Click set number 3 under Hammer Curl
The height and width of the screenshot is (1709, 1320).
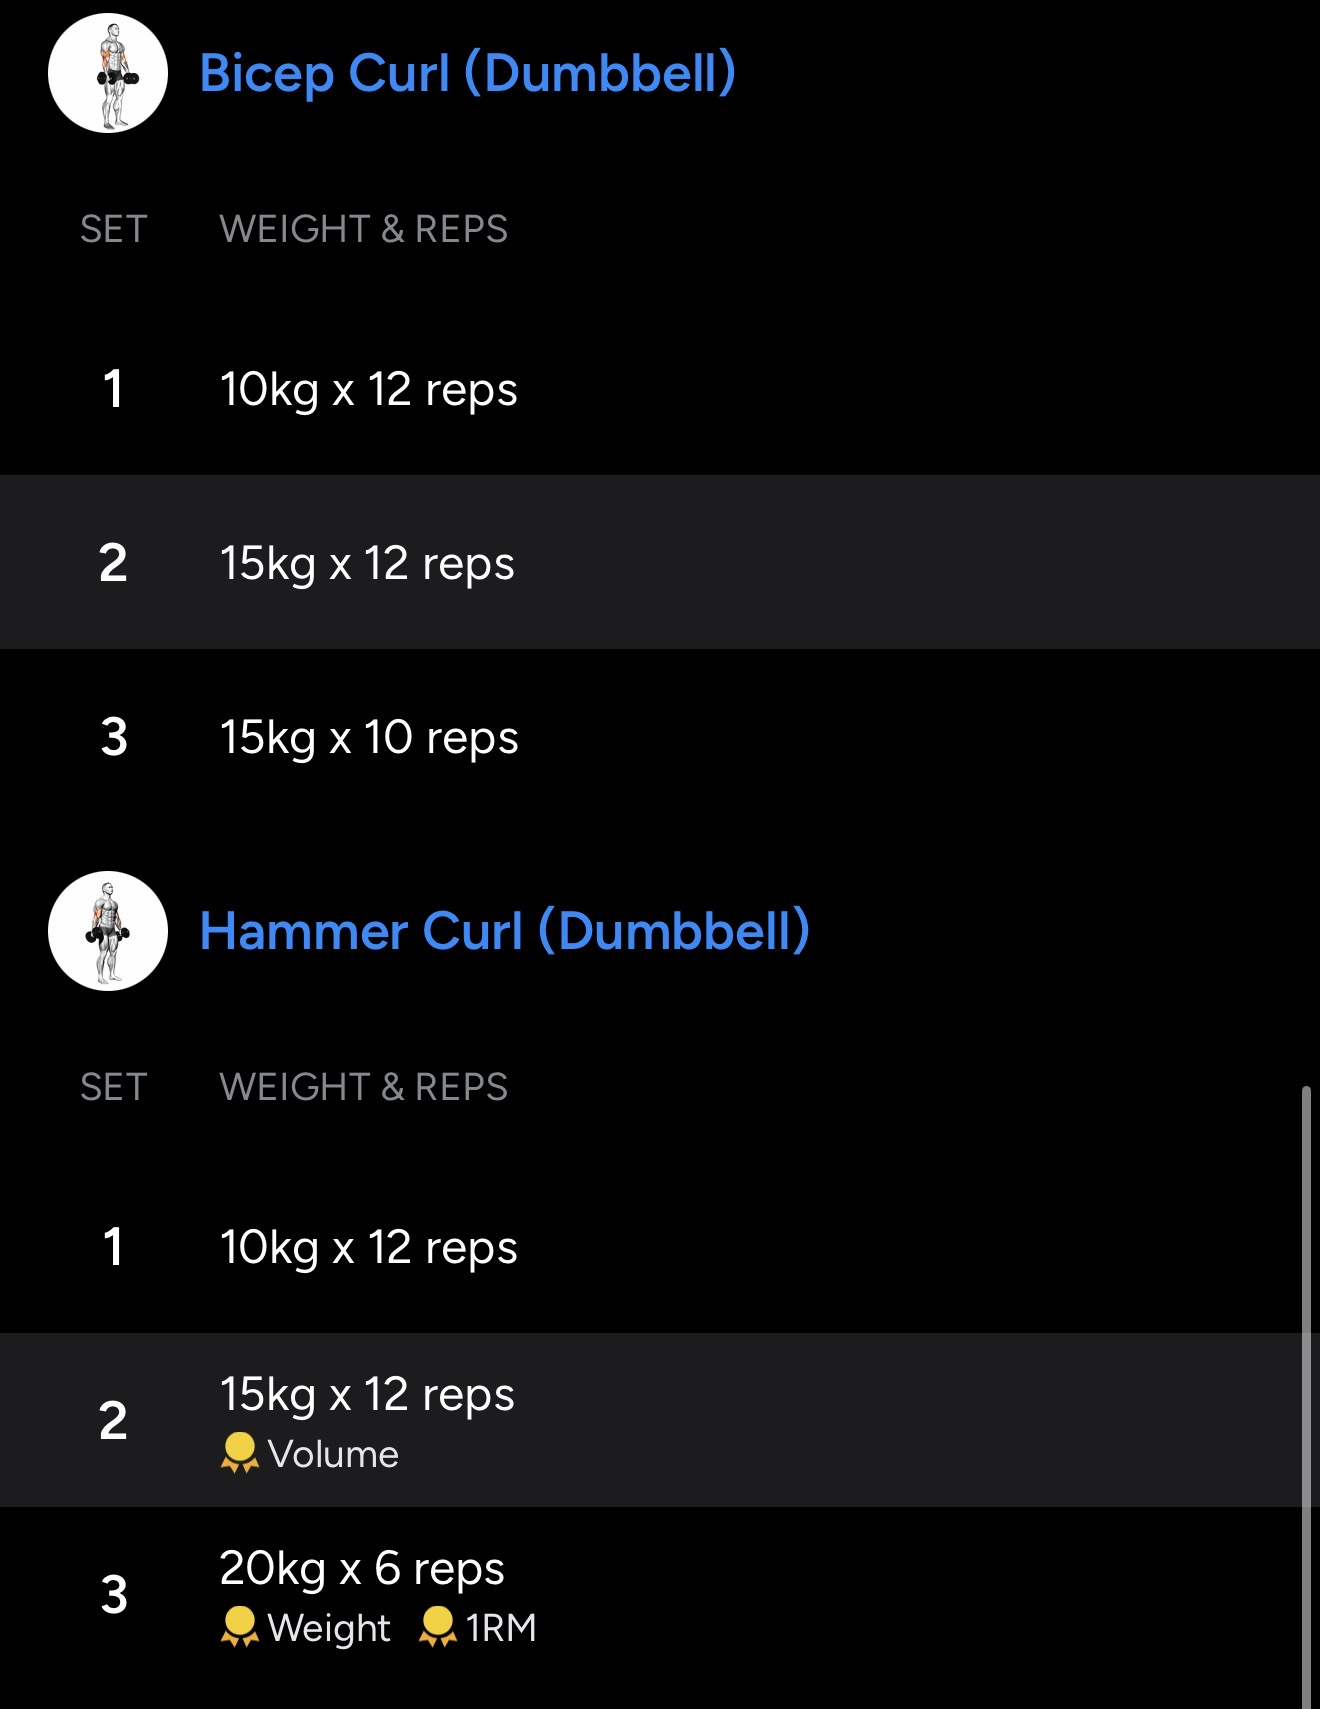[x=114, y=1594]
